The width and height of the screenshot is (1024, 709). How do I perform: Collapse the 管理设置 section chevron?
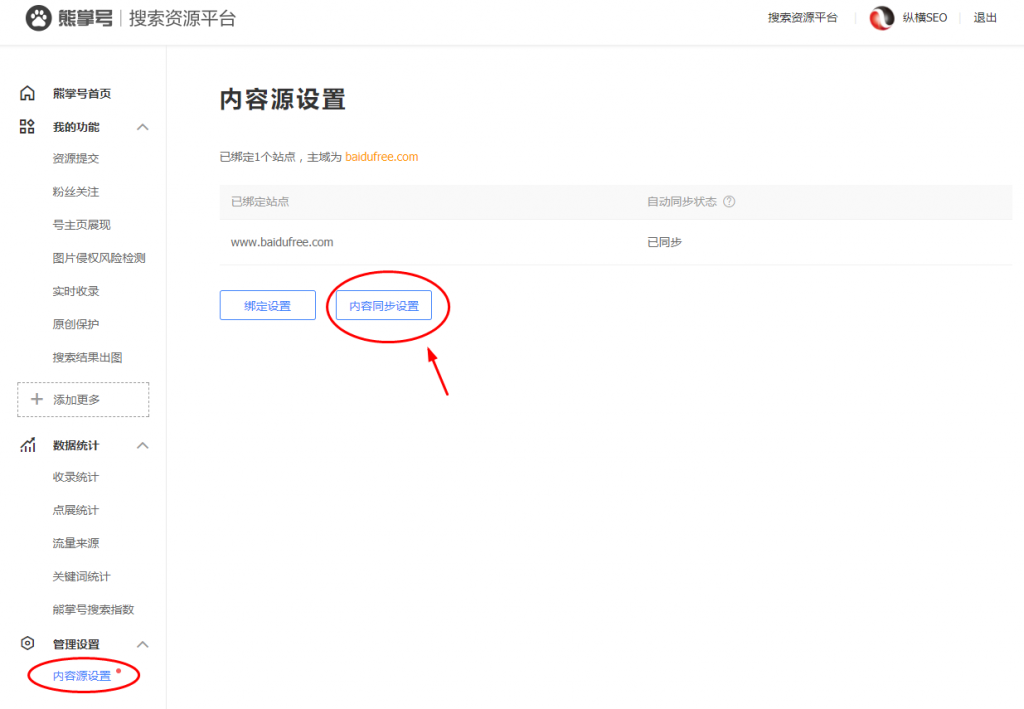tap(141, 644)
